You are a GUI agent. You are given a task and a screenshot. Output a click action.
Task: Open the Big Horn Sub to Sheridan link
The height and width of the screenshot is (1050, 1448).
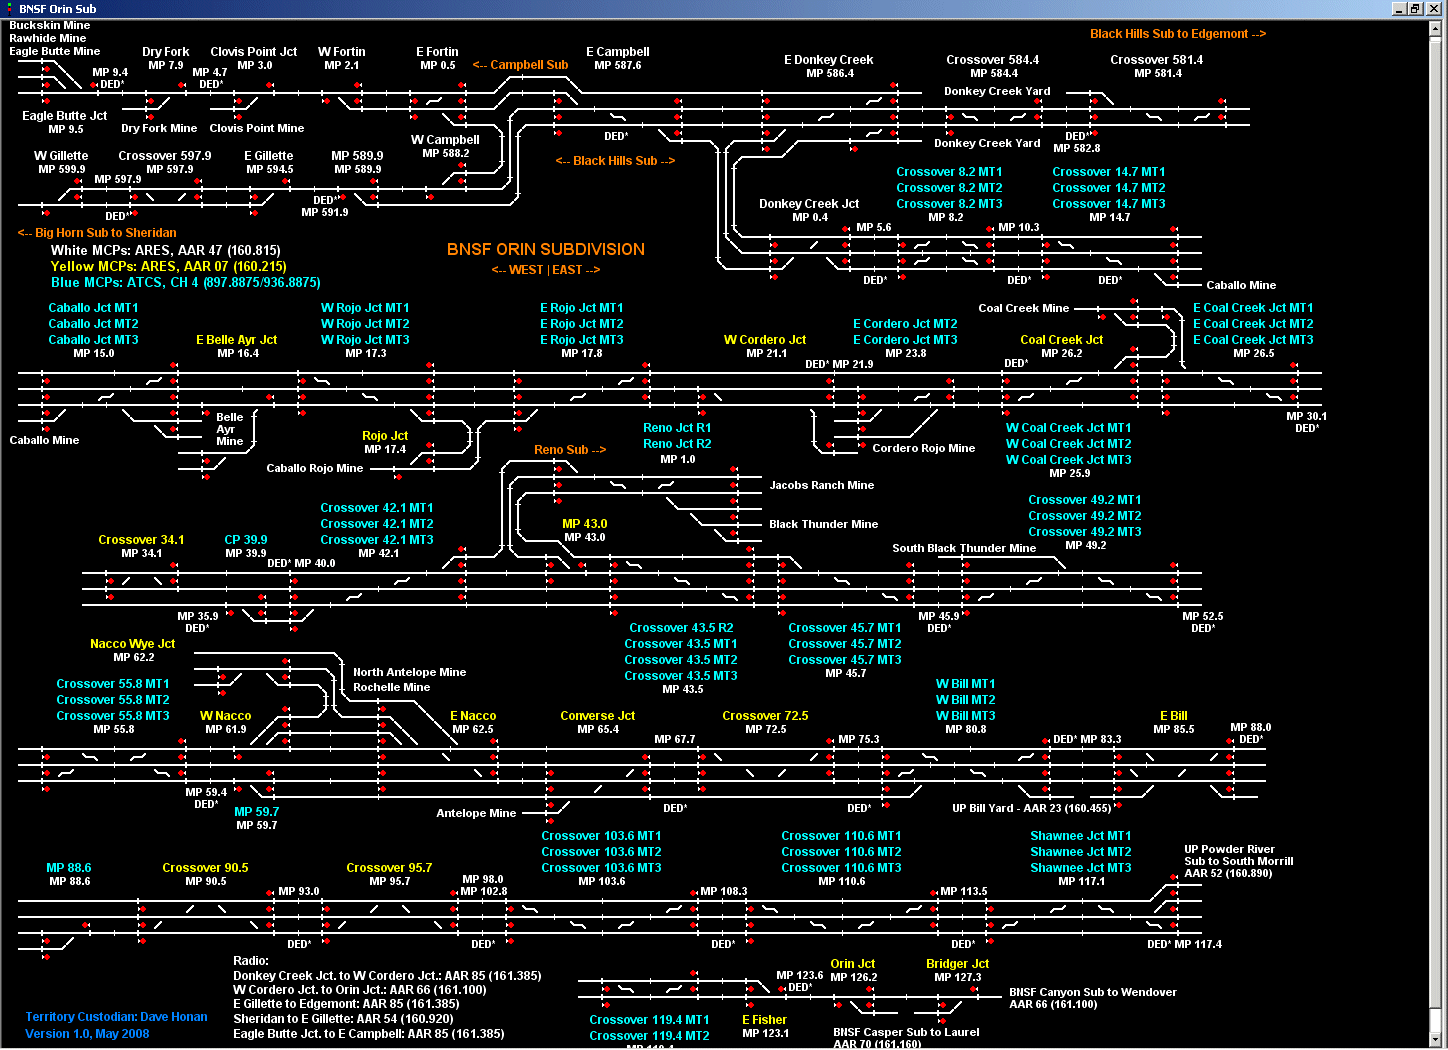point(97,233)
